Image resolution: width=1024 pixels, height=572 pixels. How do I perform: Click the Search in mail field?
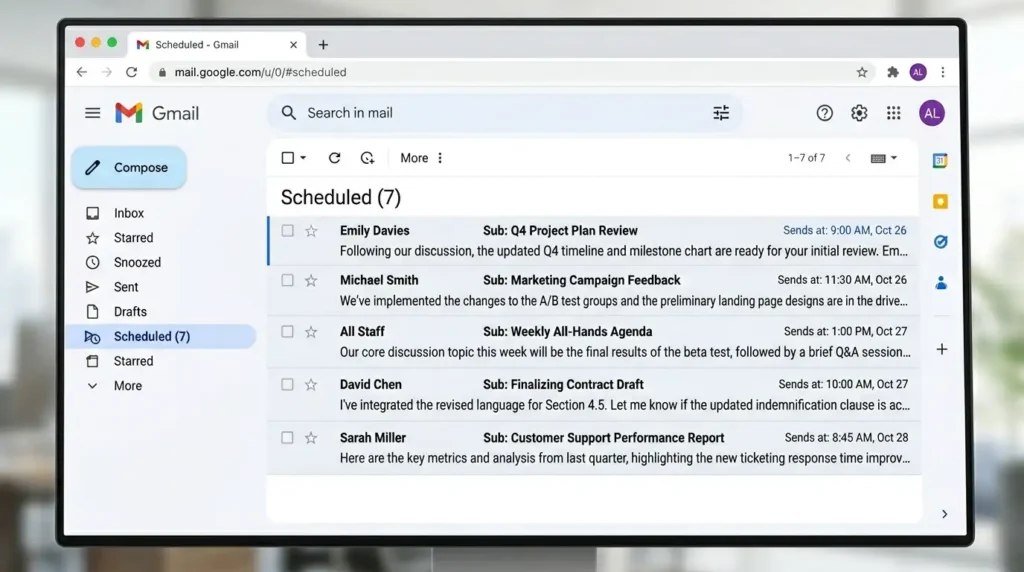coord(505,113)
